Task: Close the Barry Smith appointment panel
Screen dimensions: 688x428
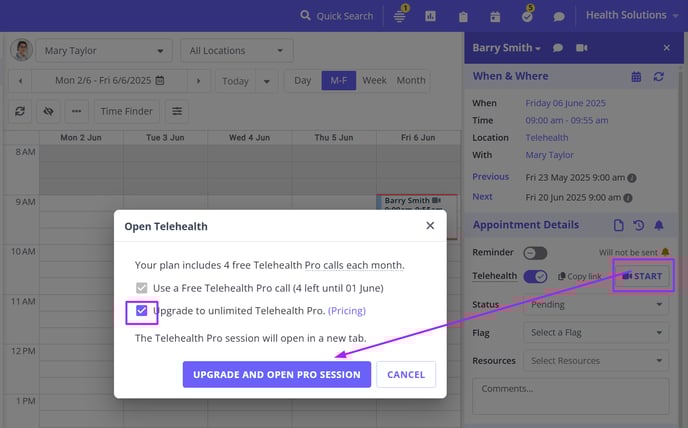Action: click(x=666, y=47)
